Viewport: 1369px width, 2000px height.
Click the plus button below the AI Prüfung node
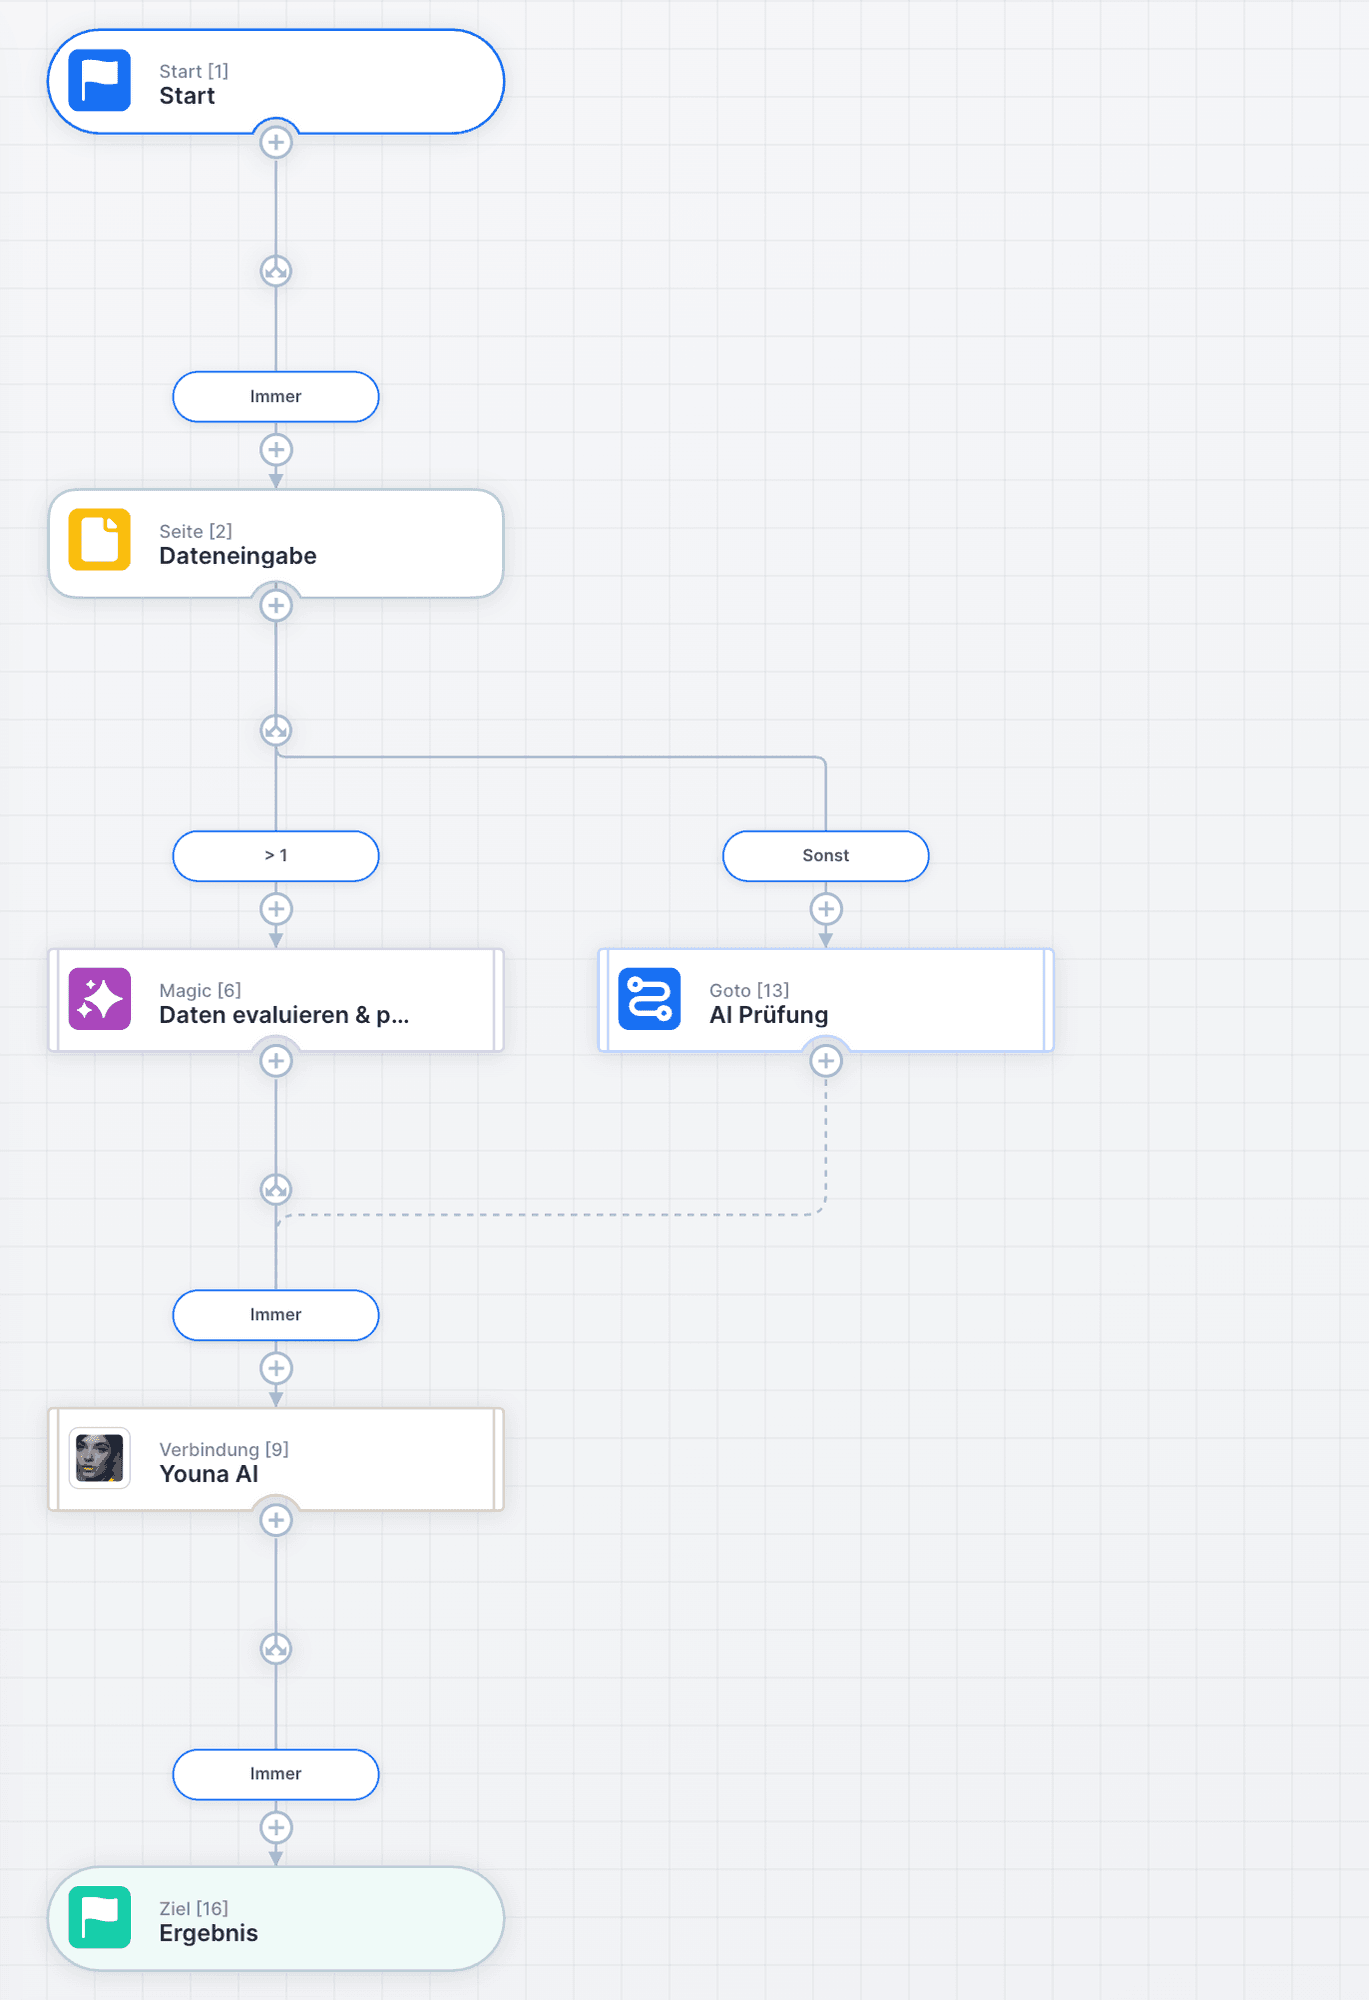click(x=826, y=1061)
